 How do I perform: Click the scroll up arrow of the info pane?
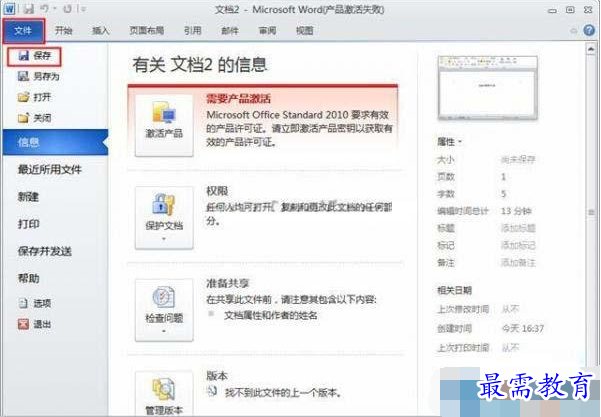point(591,49)
